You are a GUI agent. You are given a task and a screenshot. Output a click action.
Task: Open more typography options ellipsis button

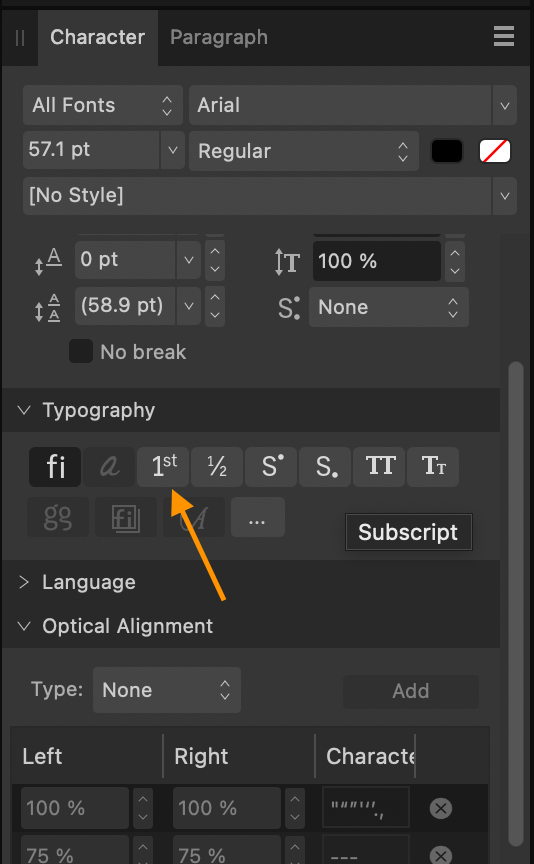258,517
